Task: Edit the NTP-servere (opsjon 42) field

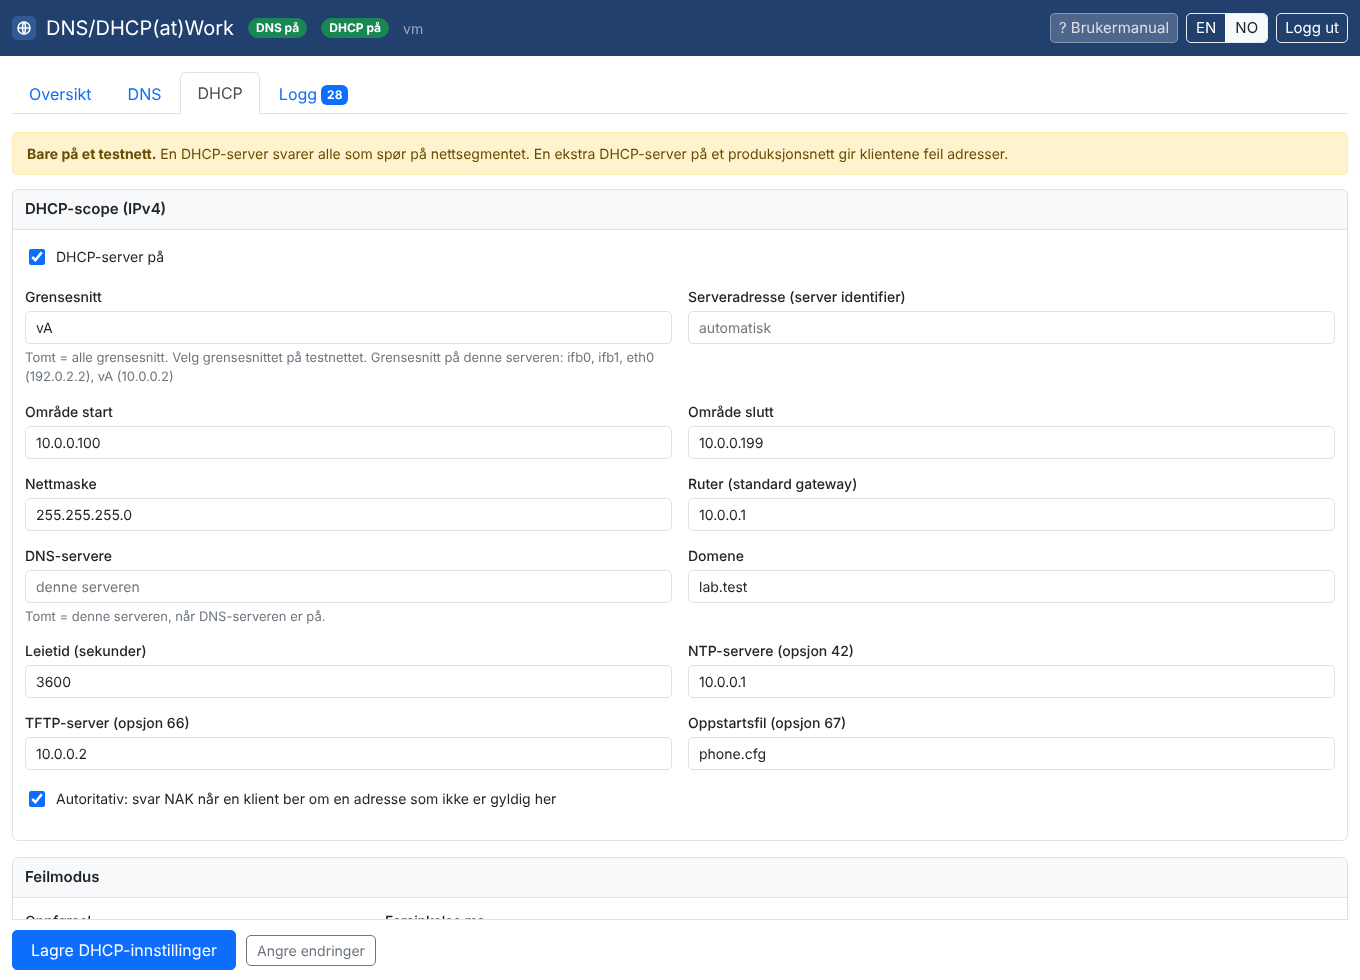Action: (1011, 682)
